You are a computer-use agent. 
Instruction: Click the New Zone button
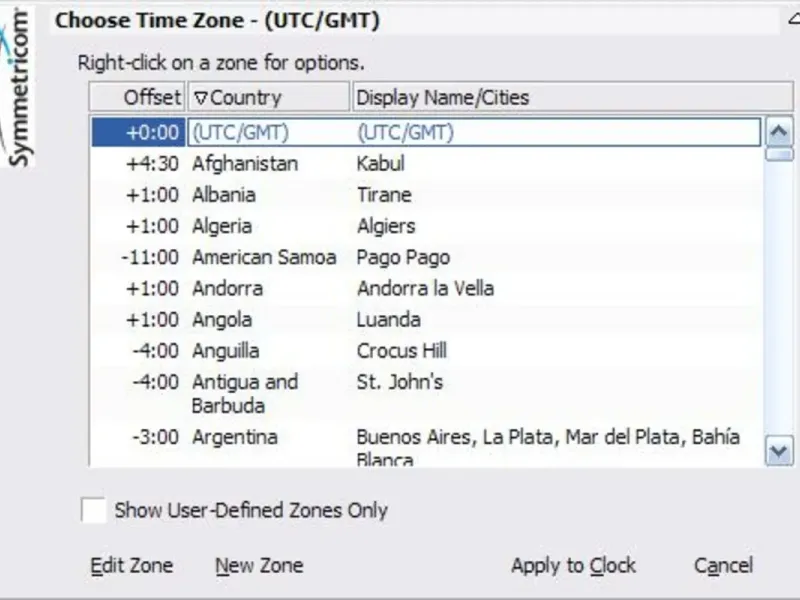click(259, 565)
